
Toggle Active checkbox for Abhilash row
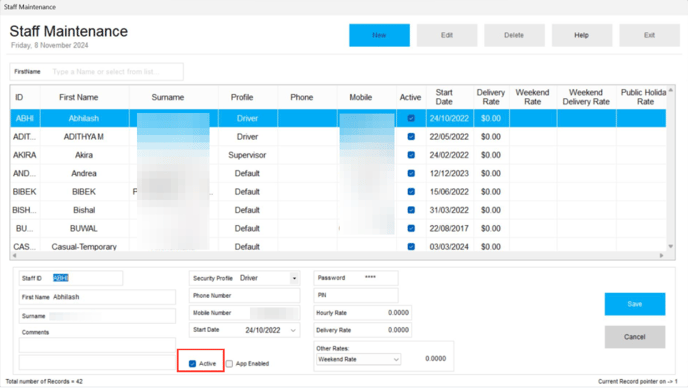[x=411, y=118]
